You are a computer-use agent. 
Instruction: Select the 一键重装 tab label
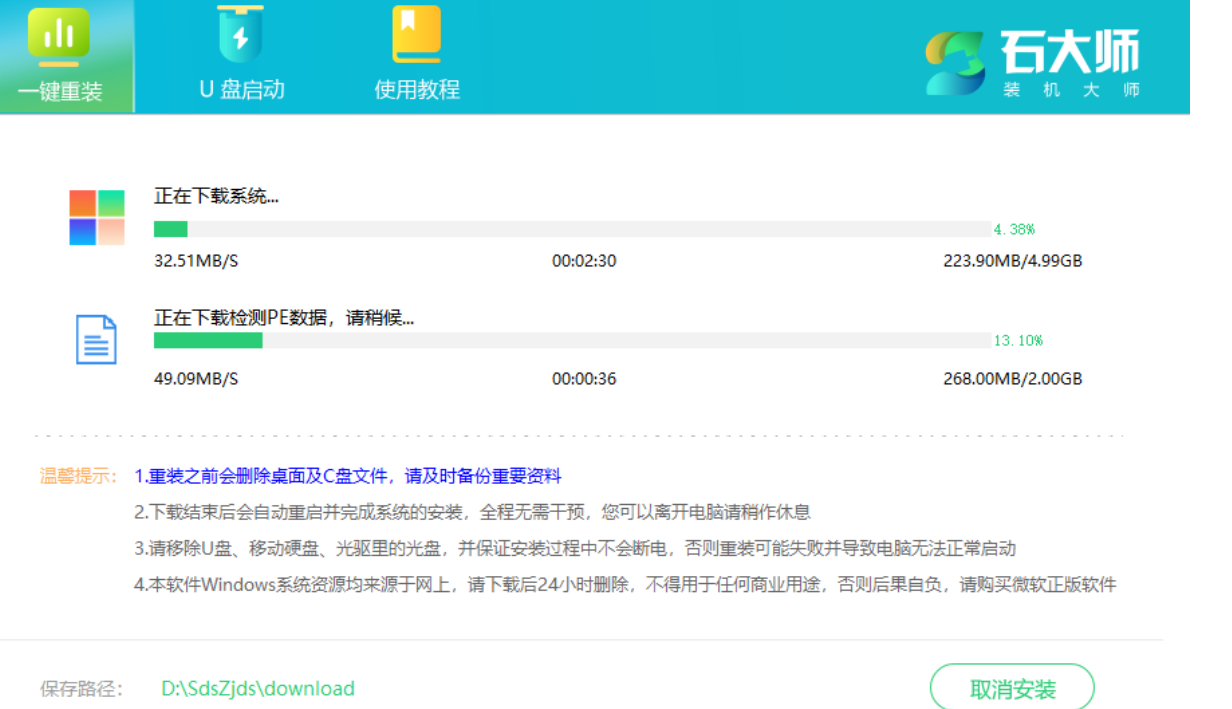60,91
